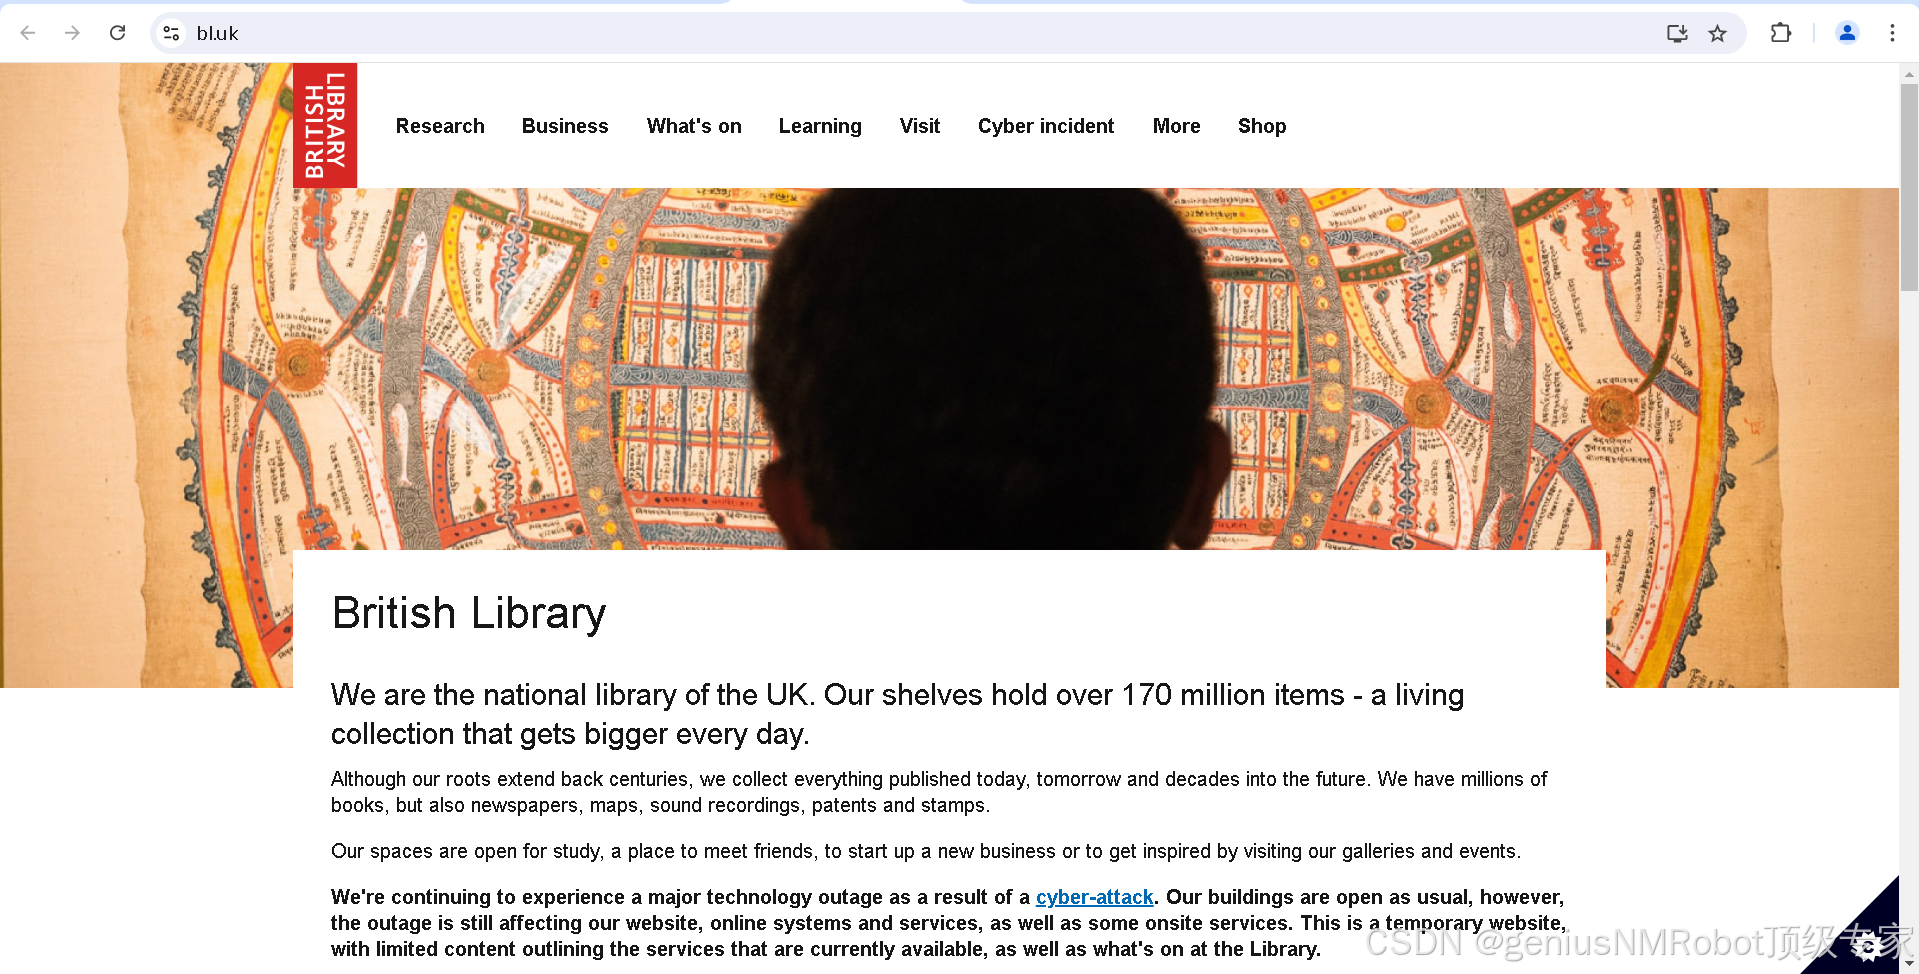Click the scroll up arrow
Screen dimensions: 1919x974
1909,73
